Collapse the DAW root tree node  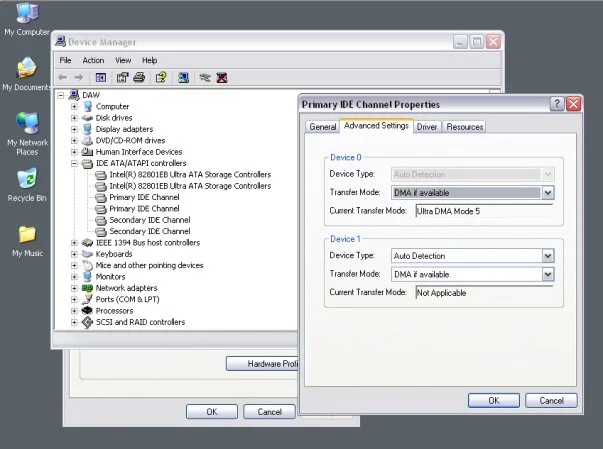point(61,95)
